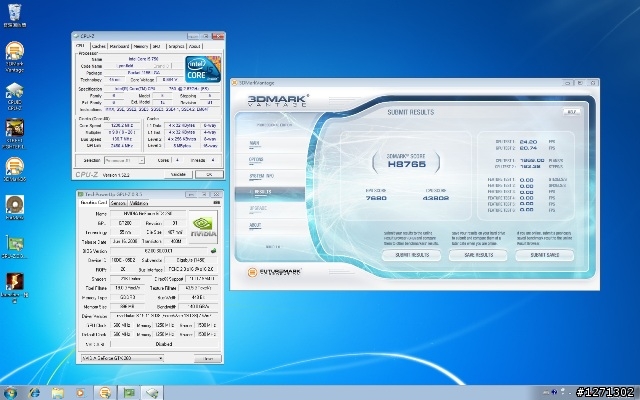This screenshot has width=640, height=400.
Task: Click the BIOS save chip icon in GPU-Z
Action: coord(213,251)
